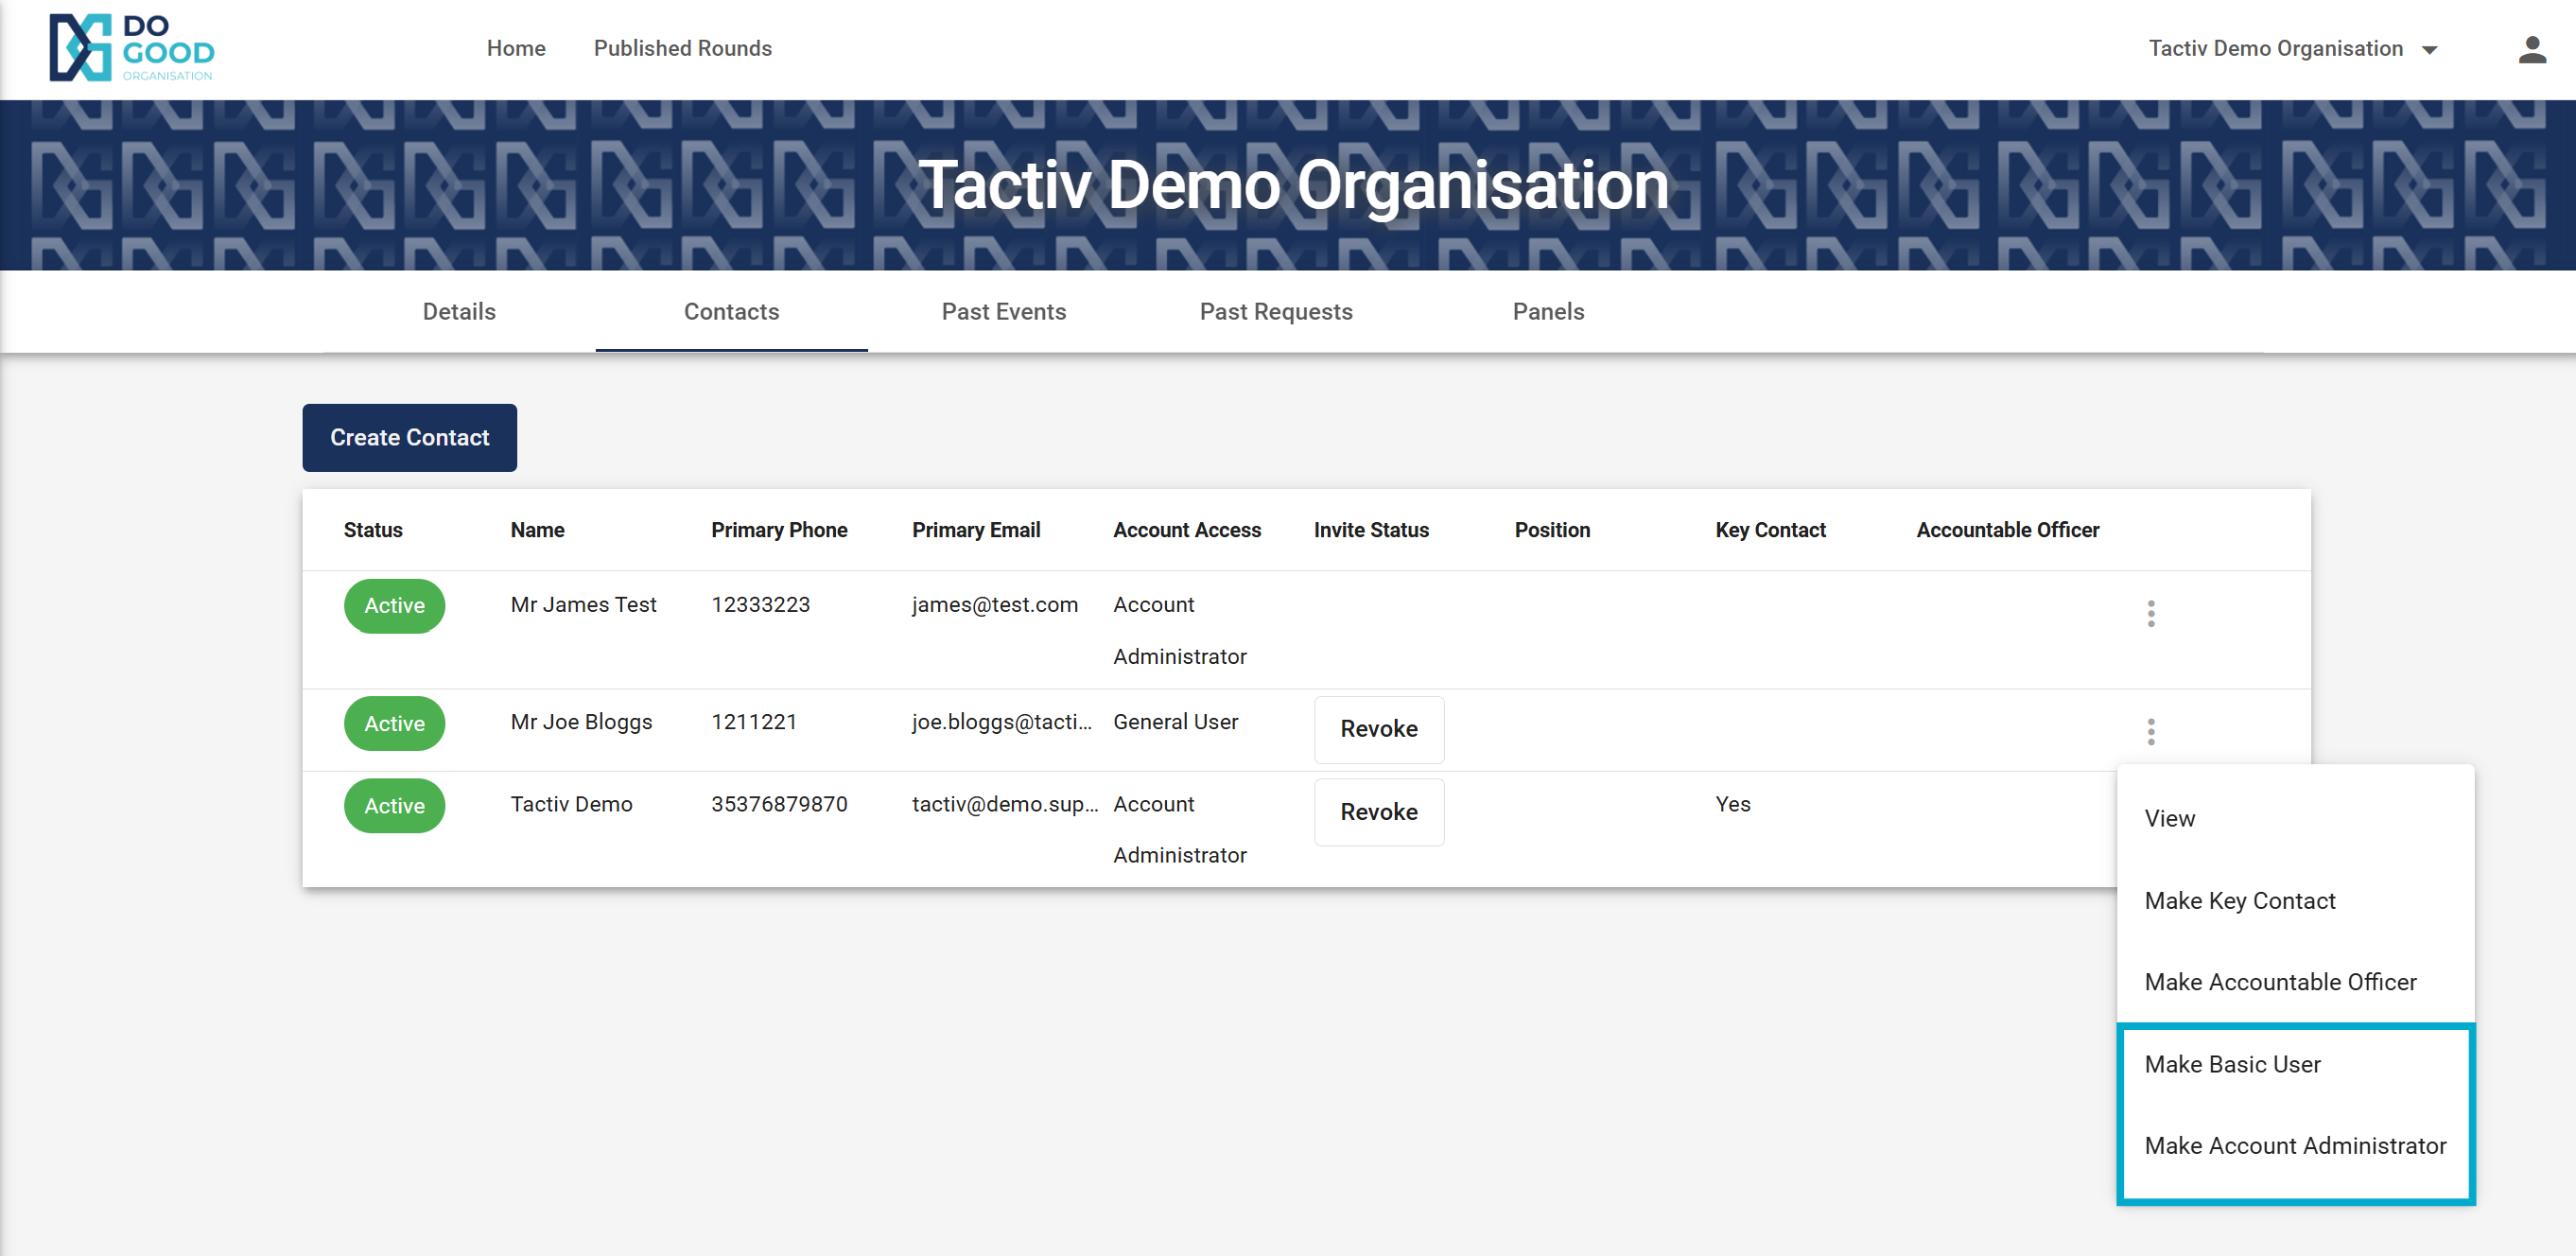Switch to Past Requests tab
Image resolution: width=2576 pixels, height=1256 pixels.
[x=1275, y=311]
